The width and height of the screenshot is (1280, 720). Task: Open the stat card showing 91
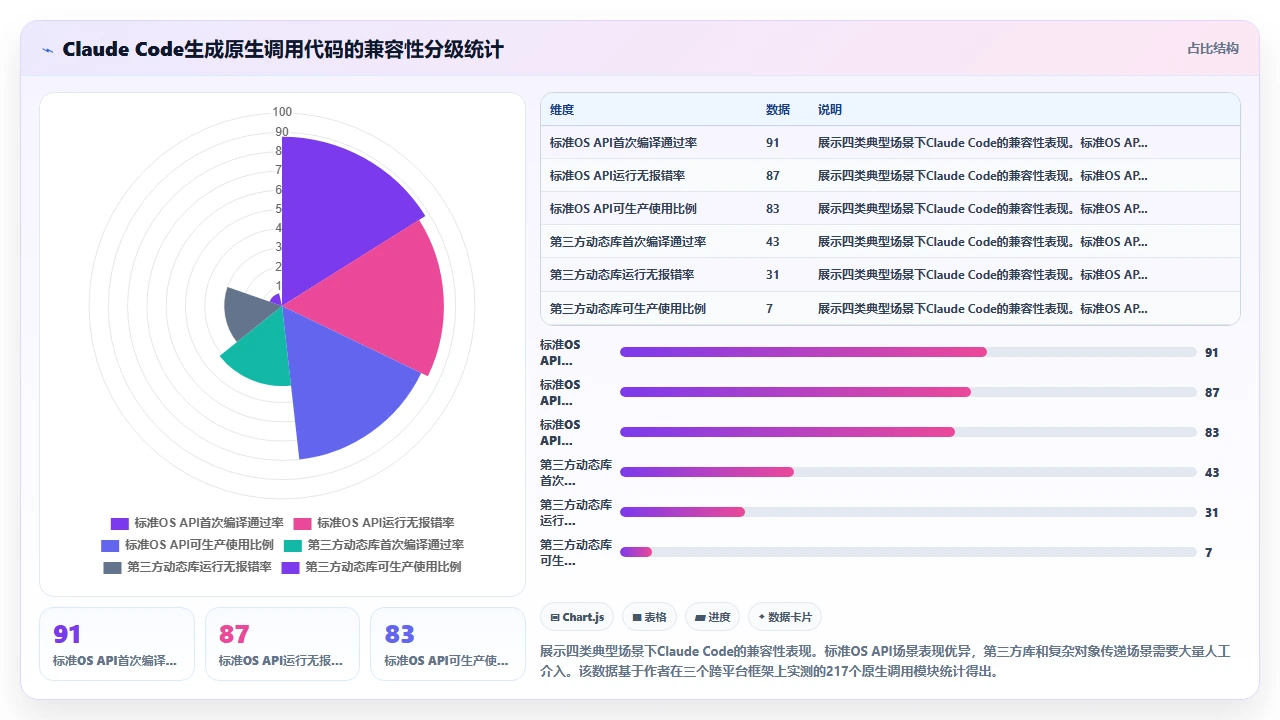(117, 644)
